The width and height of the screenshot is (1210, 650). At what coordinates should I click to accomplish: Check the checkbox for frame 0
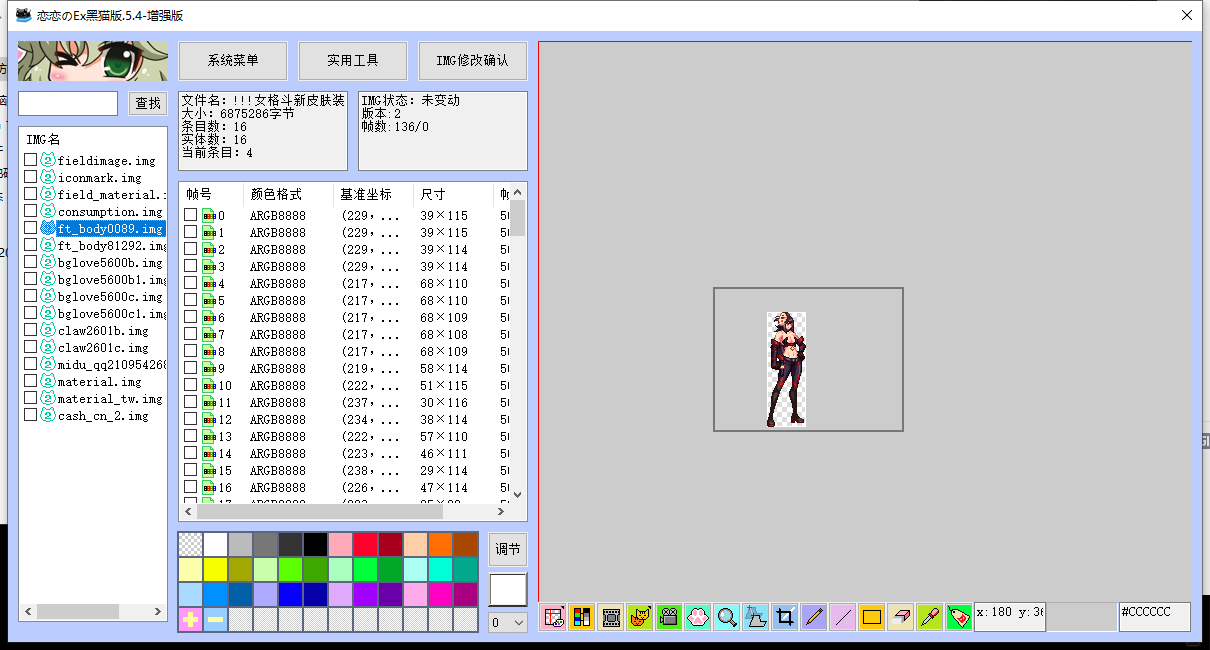(190, 214)
